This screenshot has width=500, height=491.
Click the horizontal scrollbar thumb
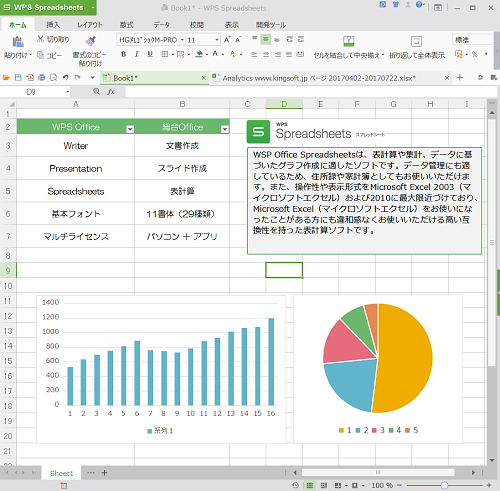(x=378, y=472)
